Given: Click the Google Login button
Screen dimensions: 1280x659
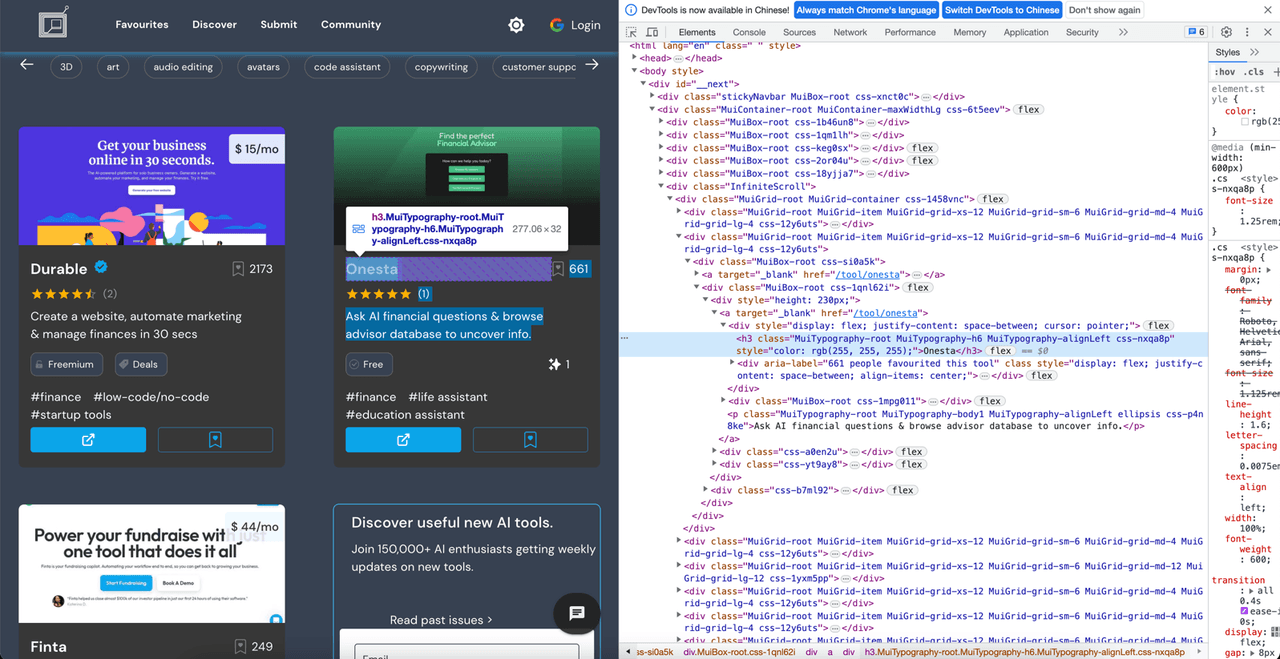Looking at the screenshot, I should coord(575,25).
